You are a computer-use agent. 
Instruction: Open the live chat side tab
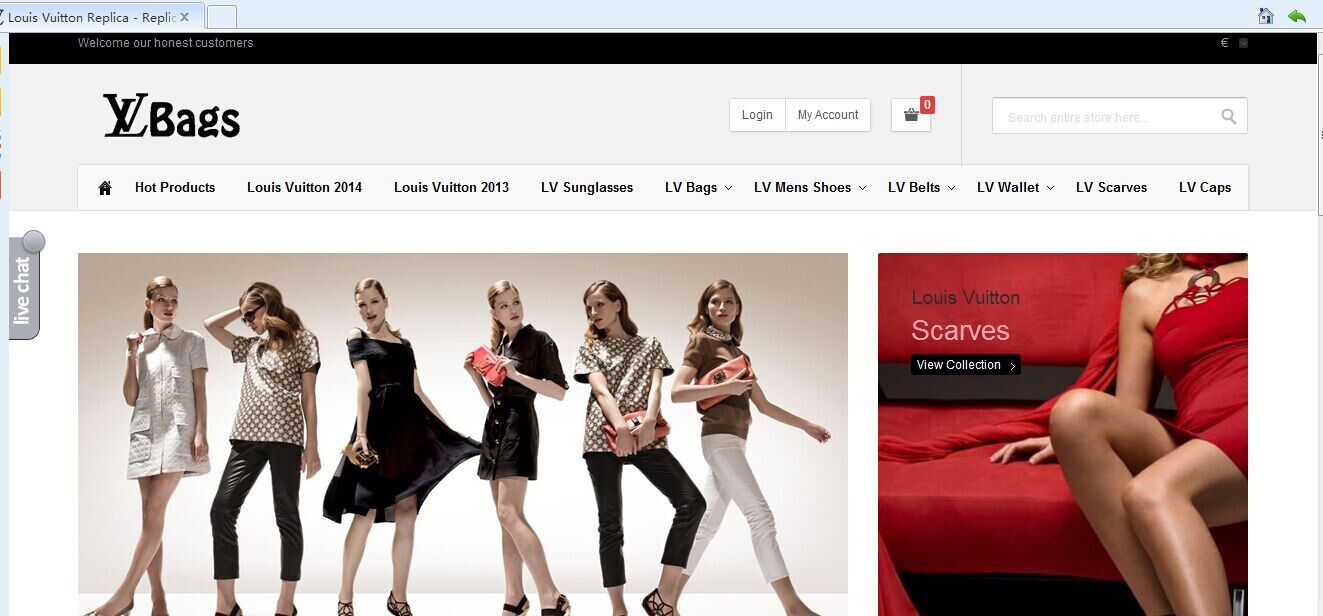click(24, 288)
